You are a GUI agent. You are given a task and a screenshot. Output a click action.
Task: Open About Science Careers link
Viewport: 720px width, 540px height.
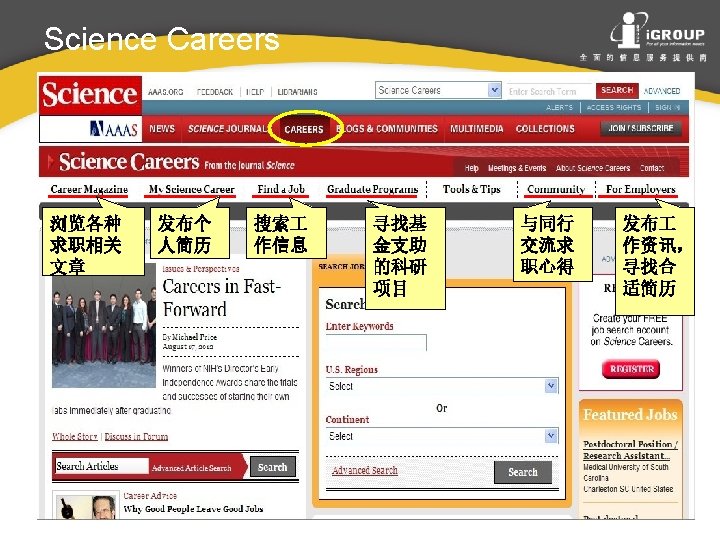coord(593,168)
